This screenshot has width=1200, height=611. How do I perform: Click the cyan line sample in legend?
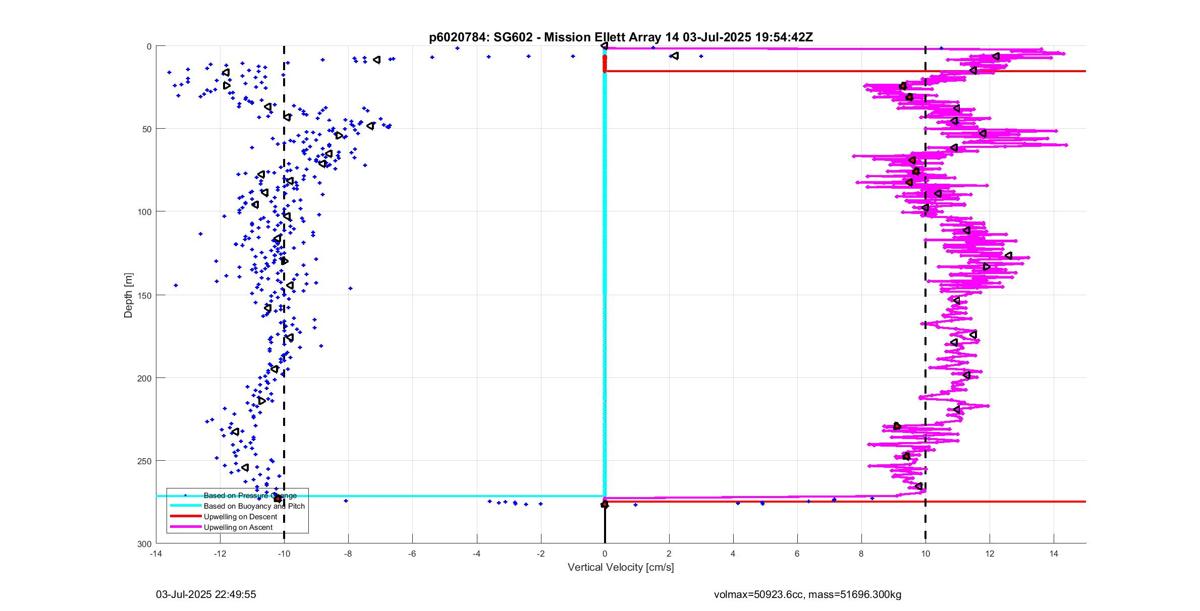point(184,507)
